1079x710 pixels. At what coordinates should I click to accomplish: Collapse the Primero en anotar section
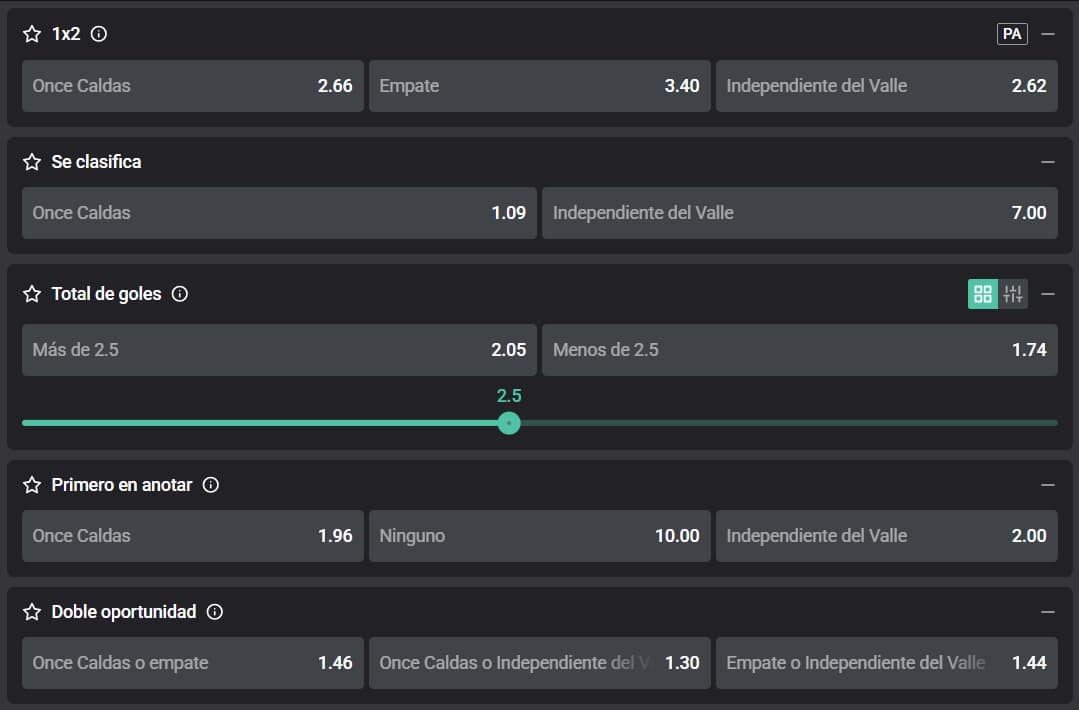[x=1048, y=485]
